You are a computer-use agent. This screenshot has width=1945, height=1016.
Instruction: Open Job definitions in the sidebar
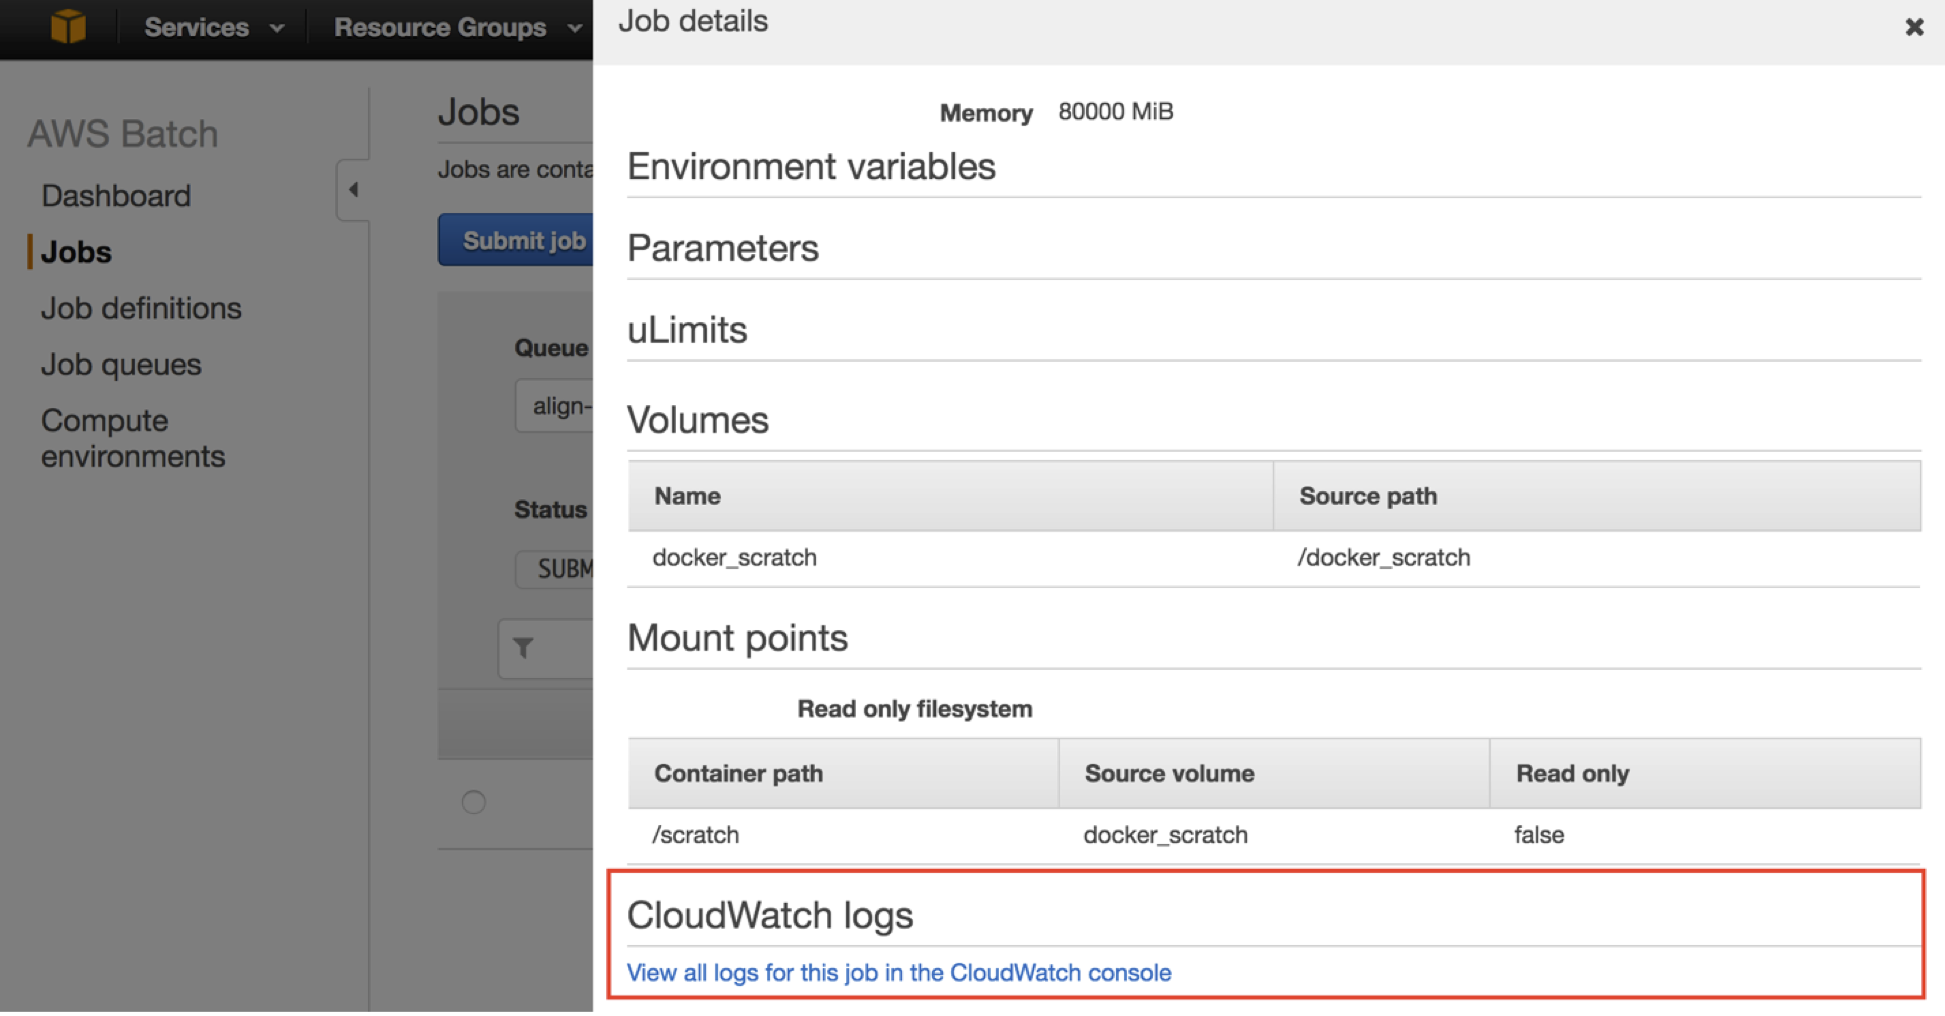[x=141, y=308]
